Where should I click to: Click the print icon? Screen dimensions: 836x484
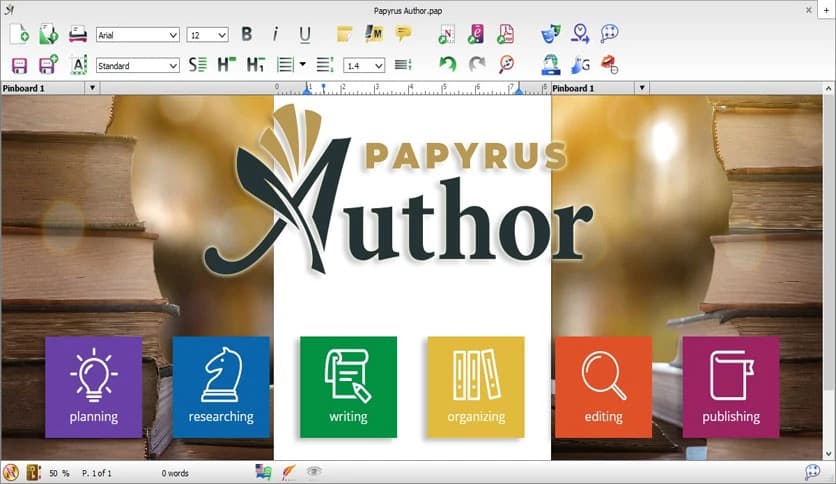point(77,34)
